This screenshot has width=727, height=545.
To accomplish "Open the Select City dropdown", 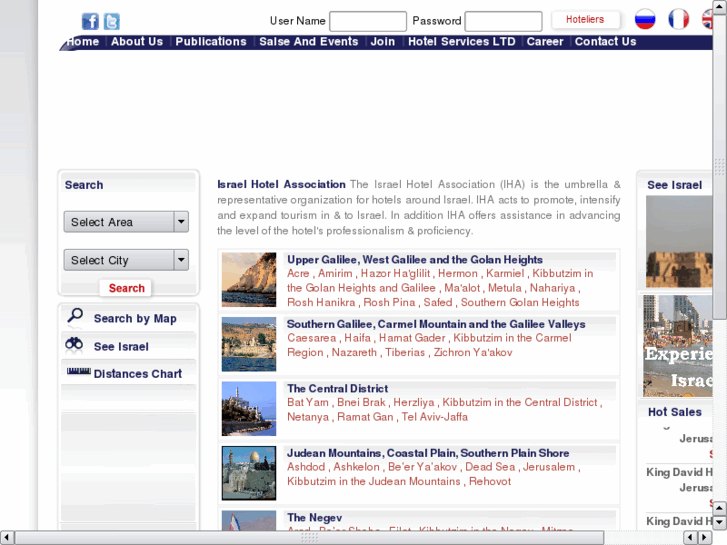I will tap(126, 260).
